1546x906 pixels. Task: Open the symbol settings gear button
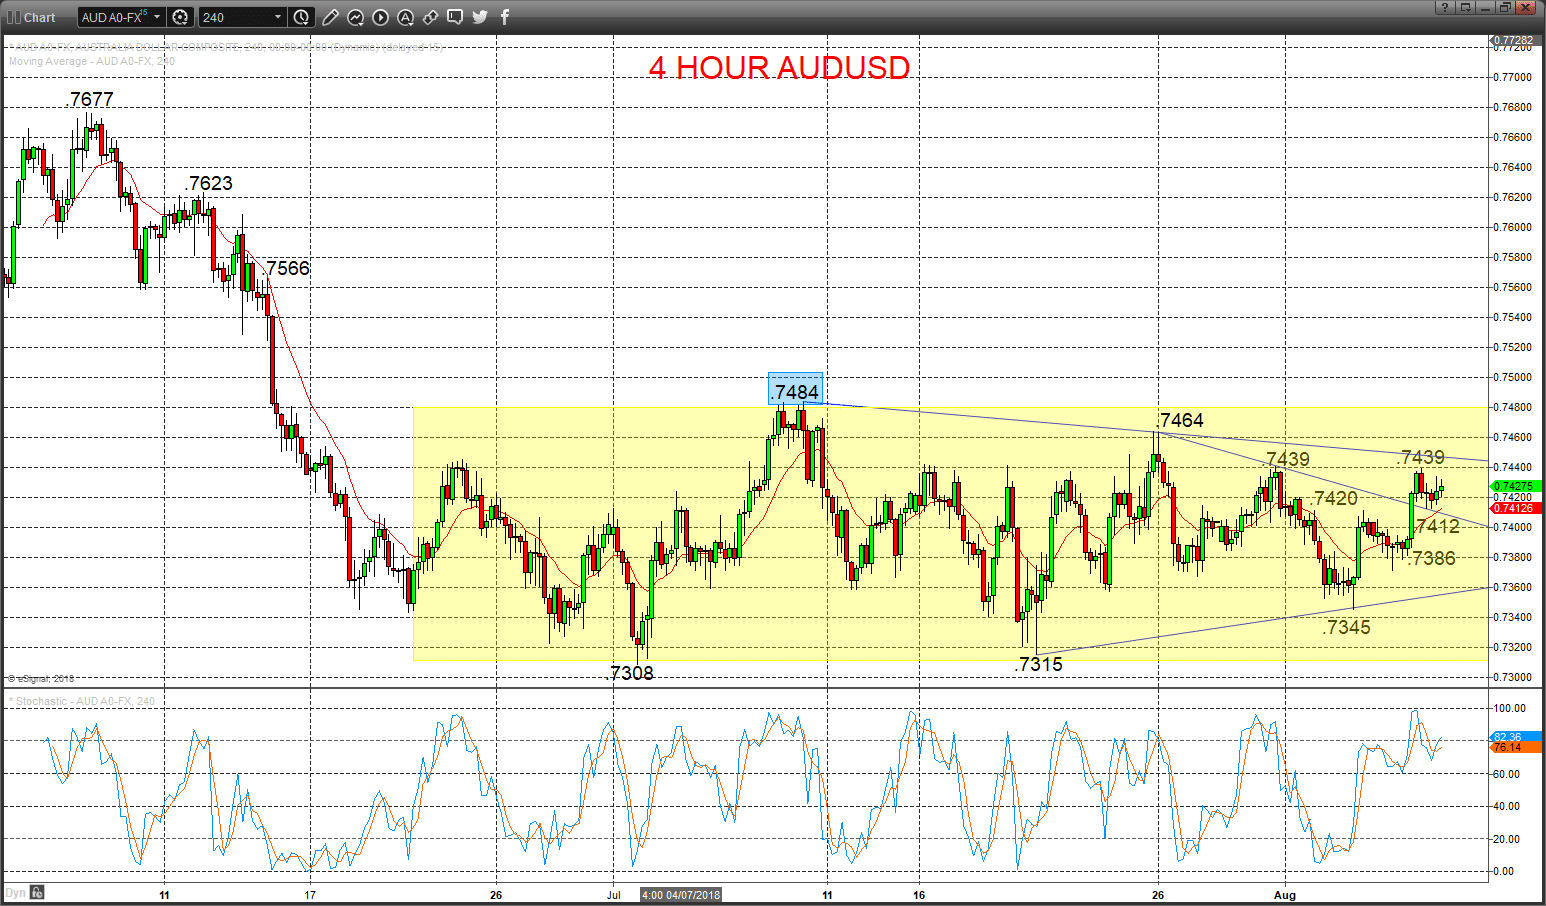[x=180, y=17]
